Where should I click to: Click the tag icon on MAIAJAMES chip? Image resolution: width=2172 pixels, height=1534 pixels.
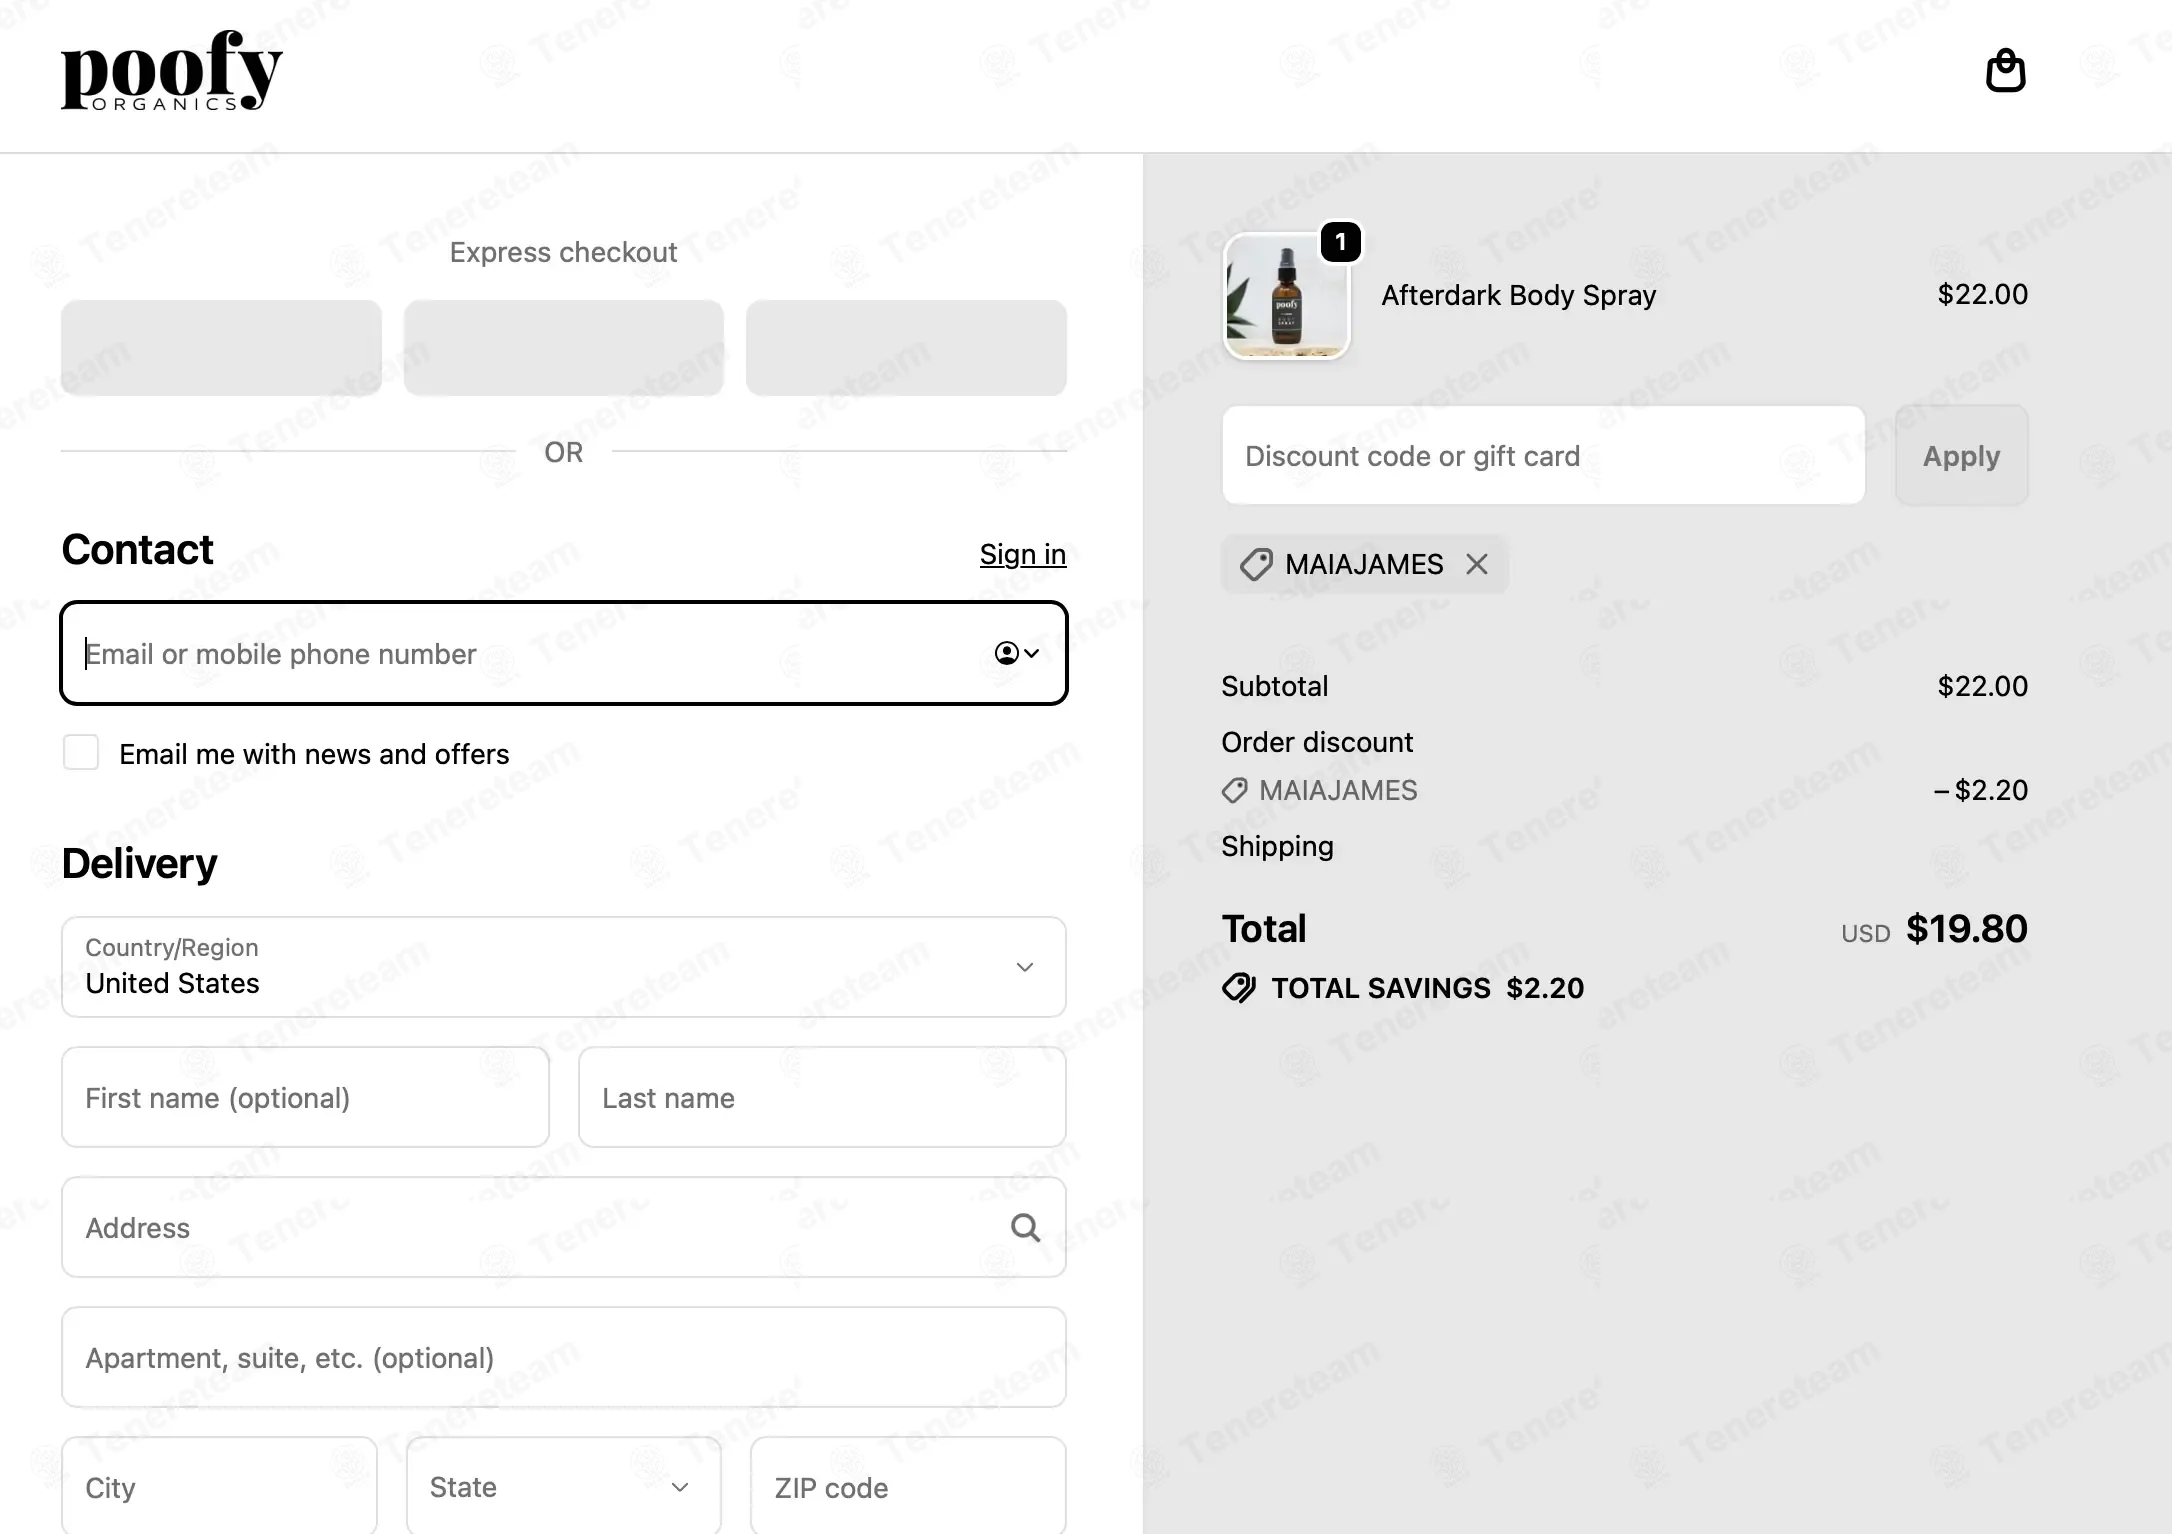click(x=1256, y=564)
